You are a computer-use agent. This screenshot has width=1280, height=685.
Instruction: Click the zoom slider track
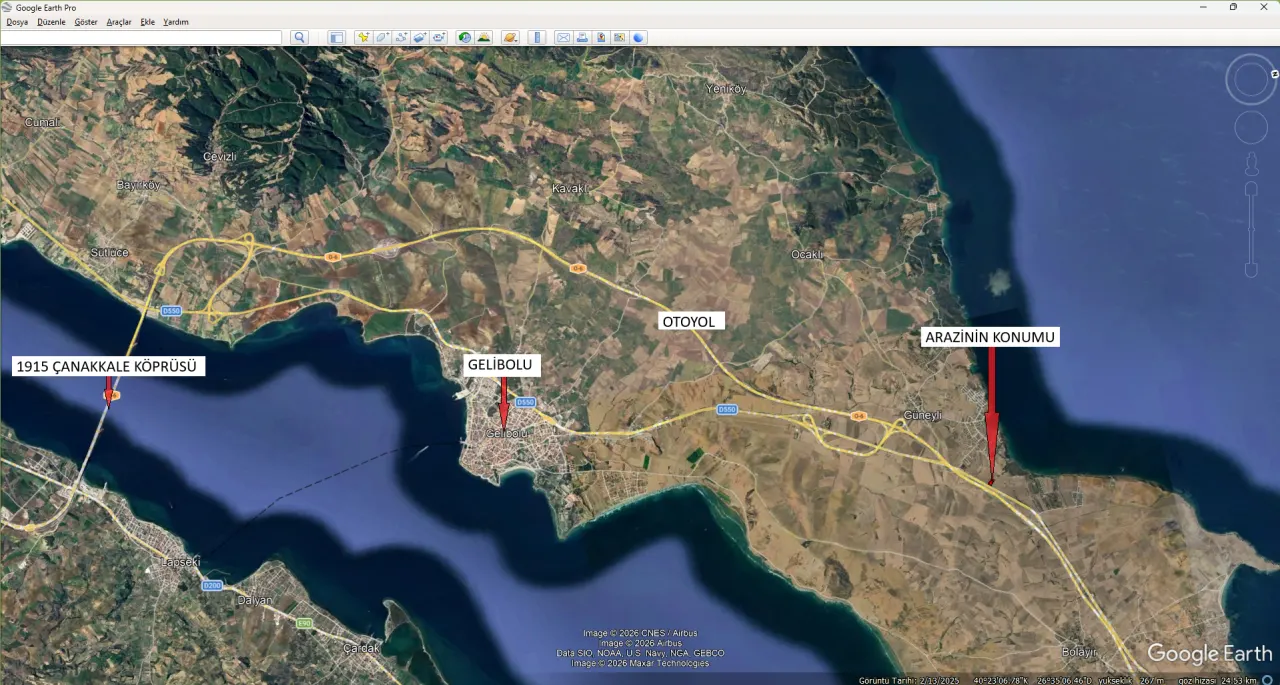[x=1251, y=230]
